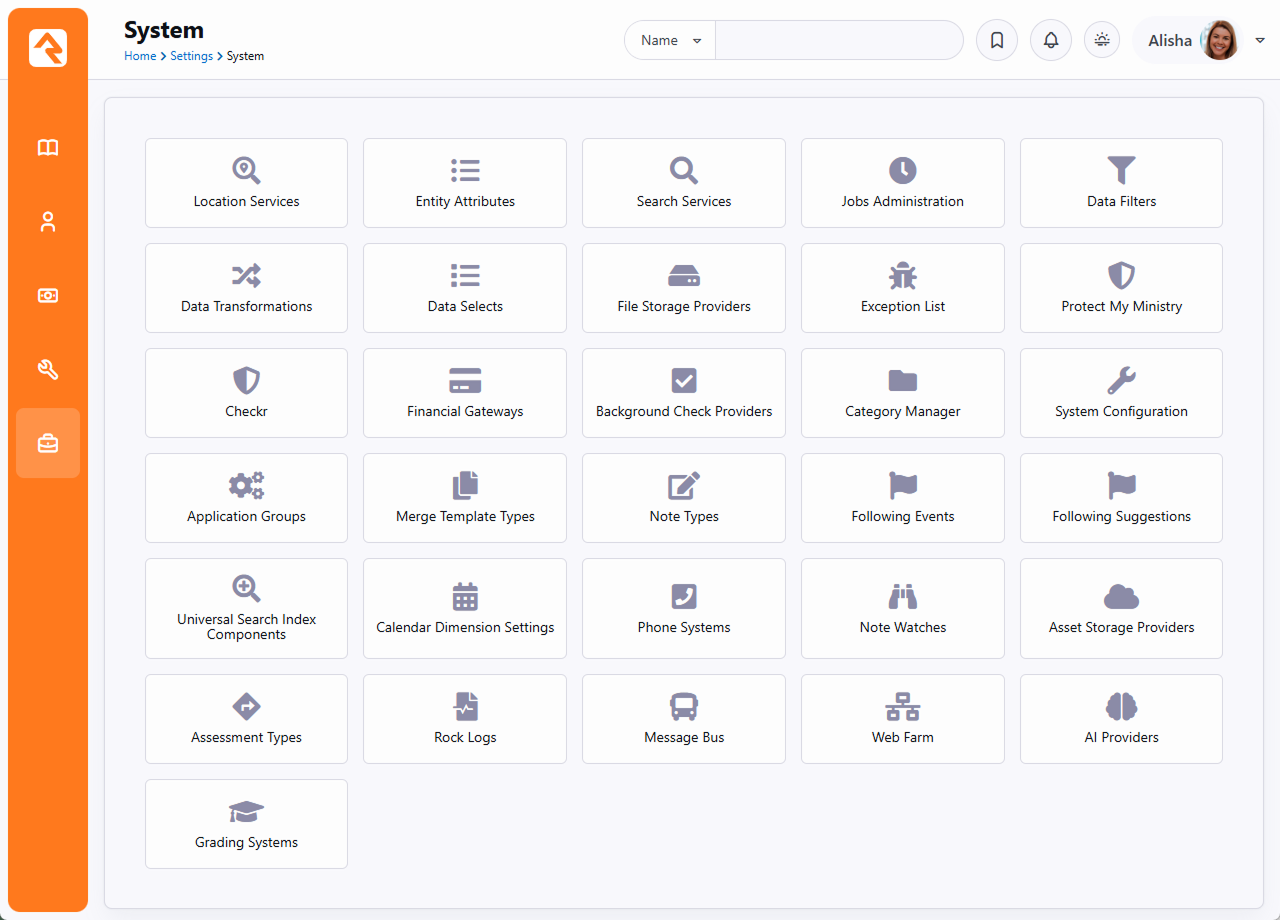Select the person icon in sidebar
The width and height of the screenshot is (1280, 920).
[x=48, y=222]
